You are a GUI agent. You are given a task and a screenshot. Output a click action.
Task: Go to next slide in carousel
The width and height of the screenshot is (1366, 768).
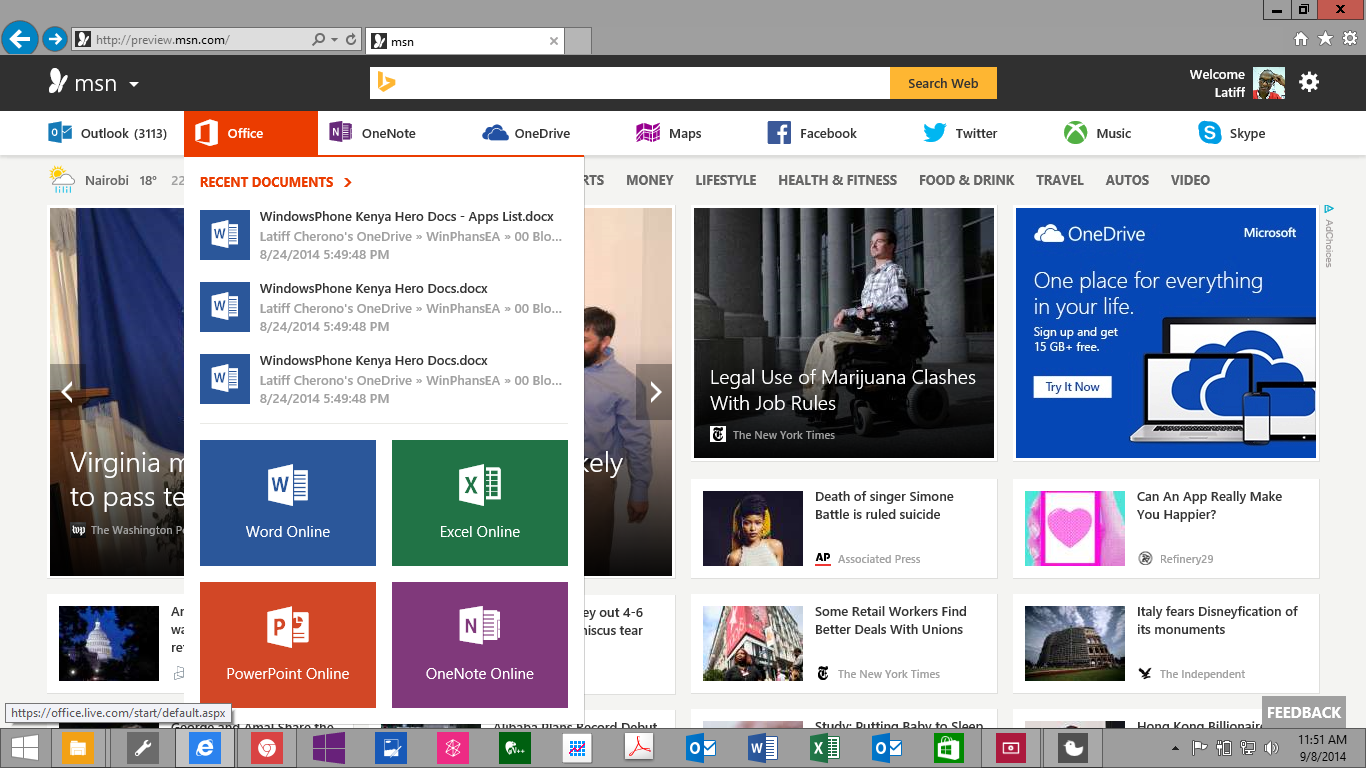pyautogui.click(x=655, y=392)
